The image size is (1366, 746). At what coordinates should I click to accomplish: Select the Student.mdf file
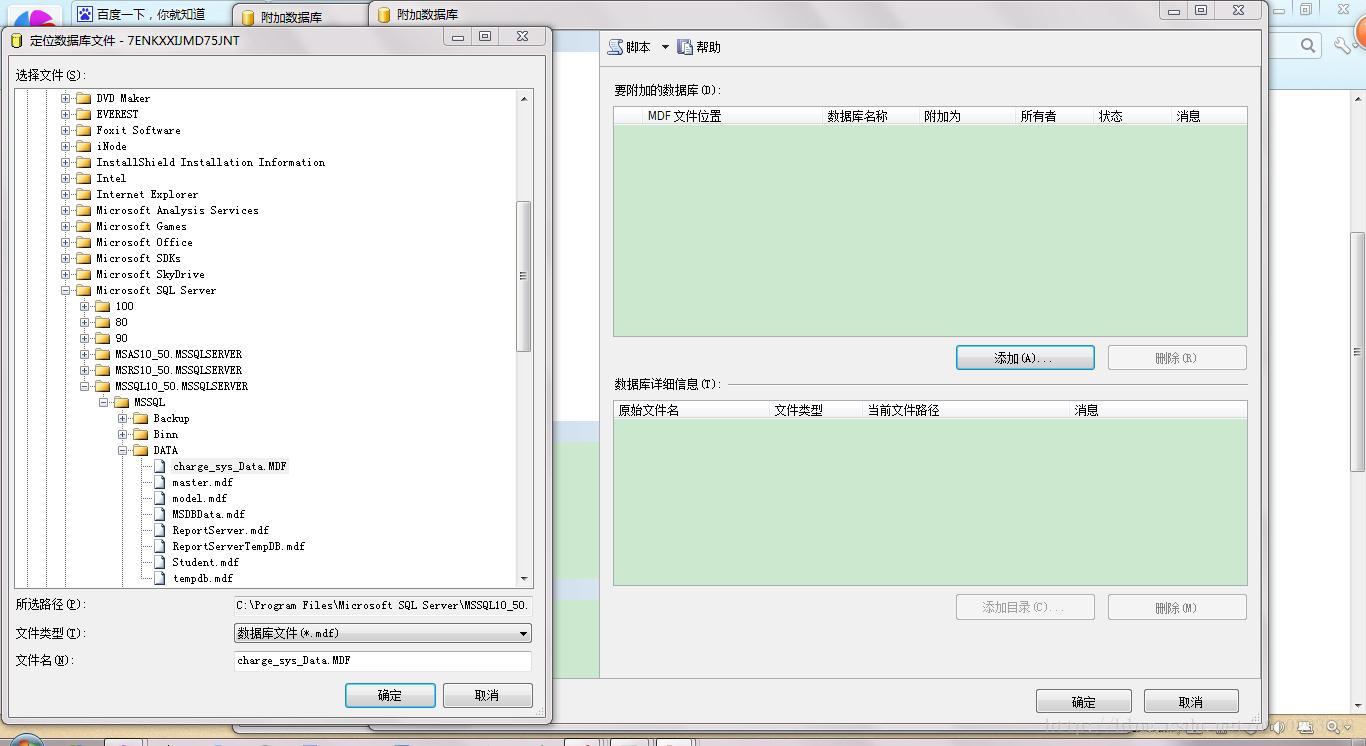(x=205, y=562)
